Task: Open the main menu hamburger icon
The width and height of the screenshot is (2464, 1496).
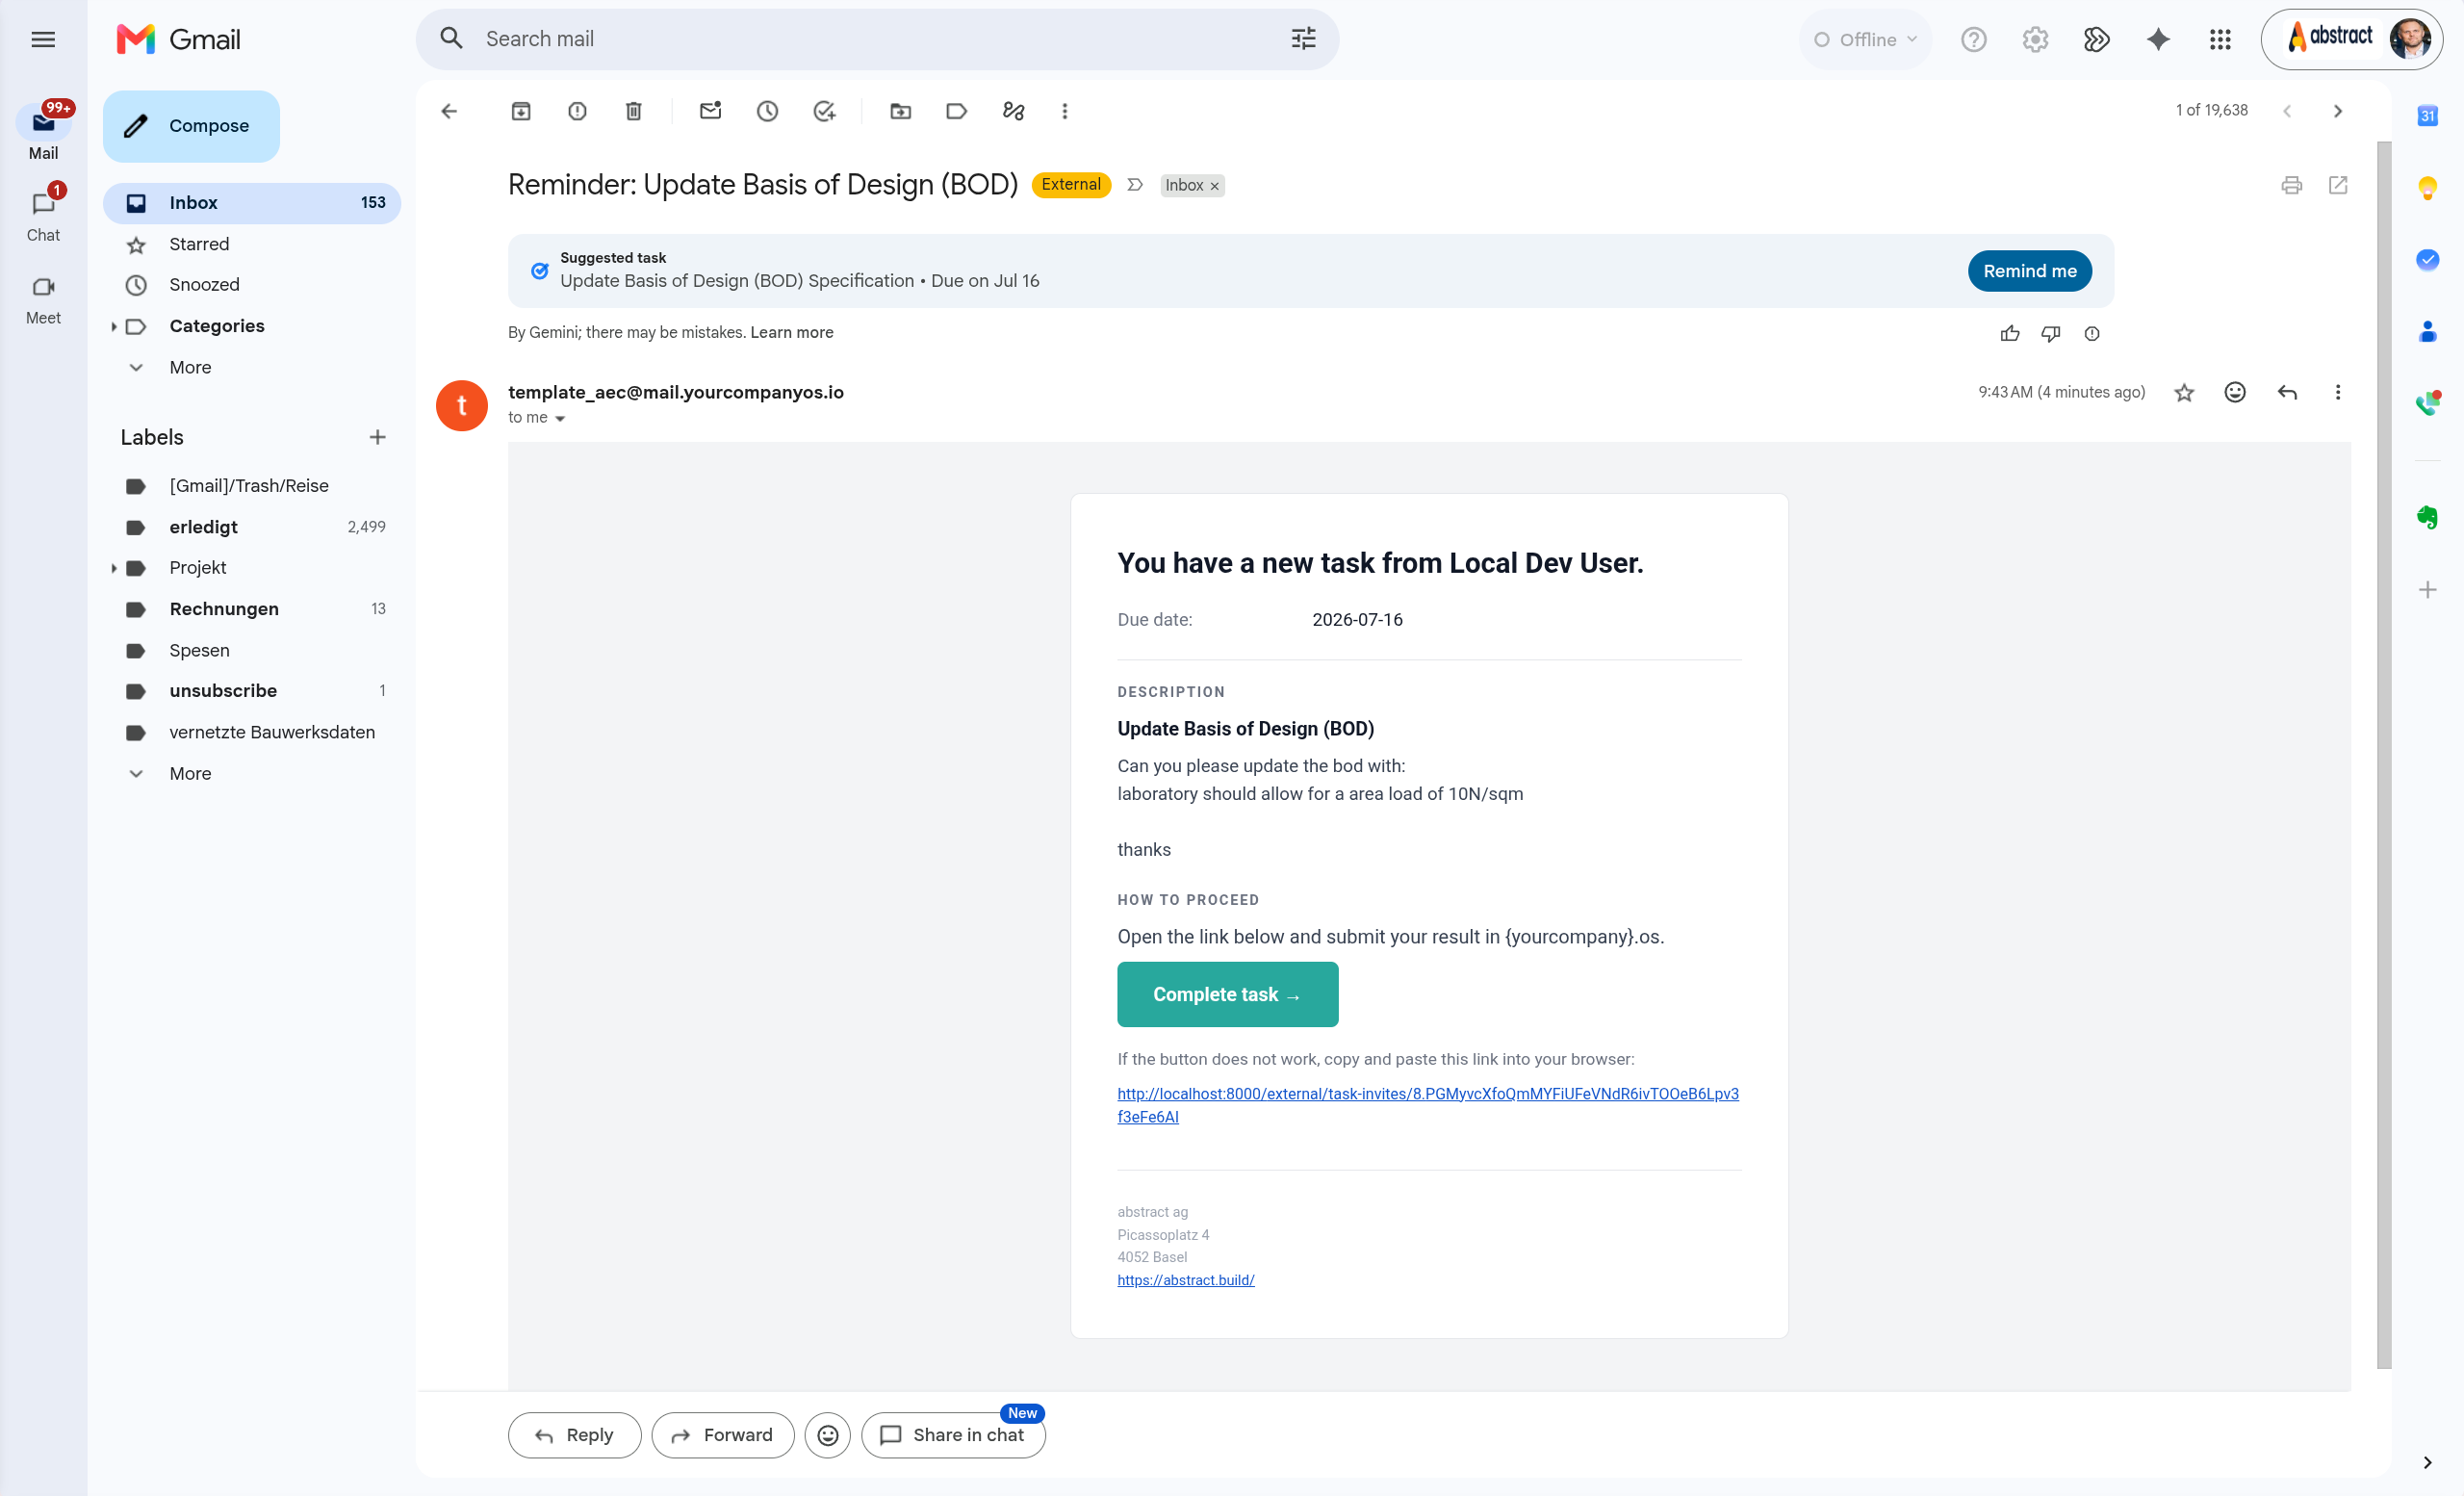Action: coord(43,40)
